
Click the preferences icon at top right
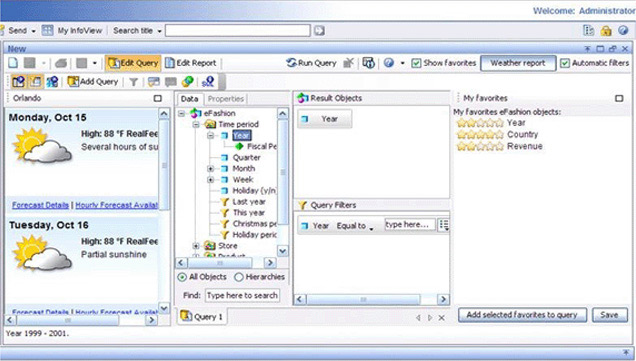click(588, 30)
